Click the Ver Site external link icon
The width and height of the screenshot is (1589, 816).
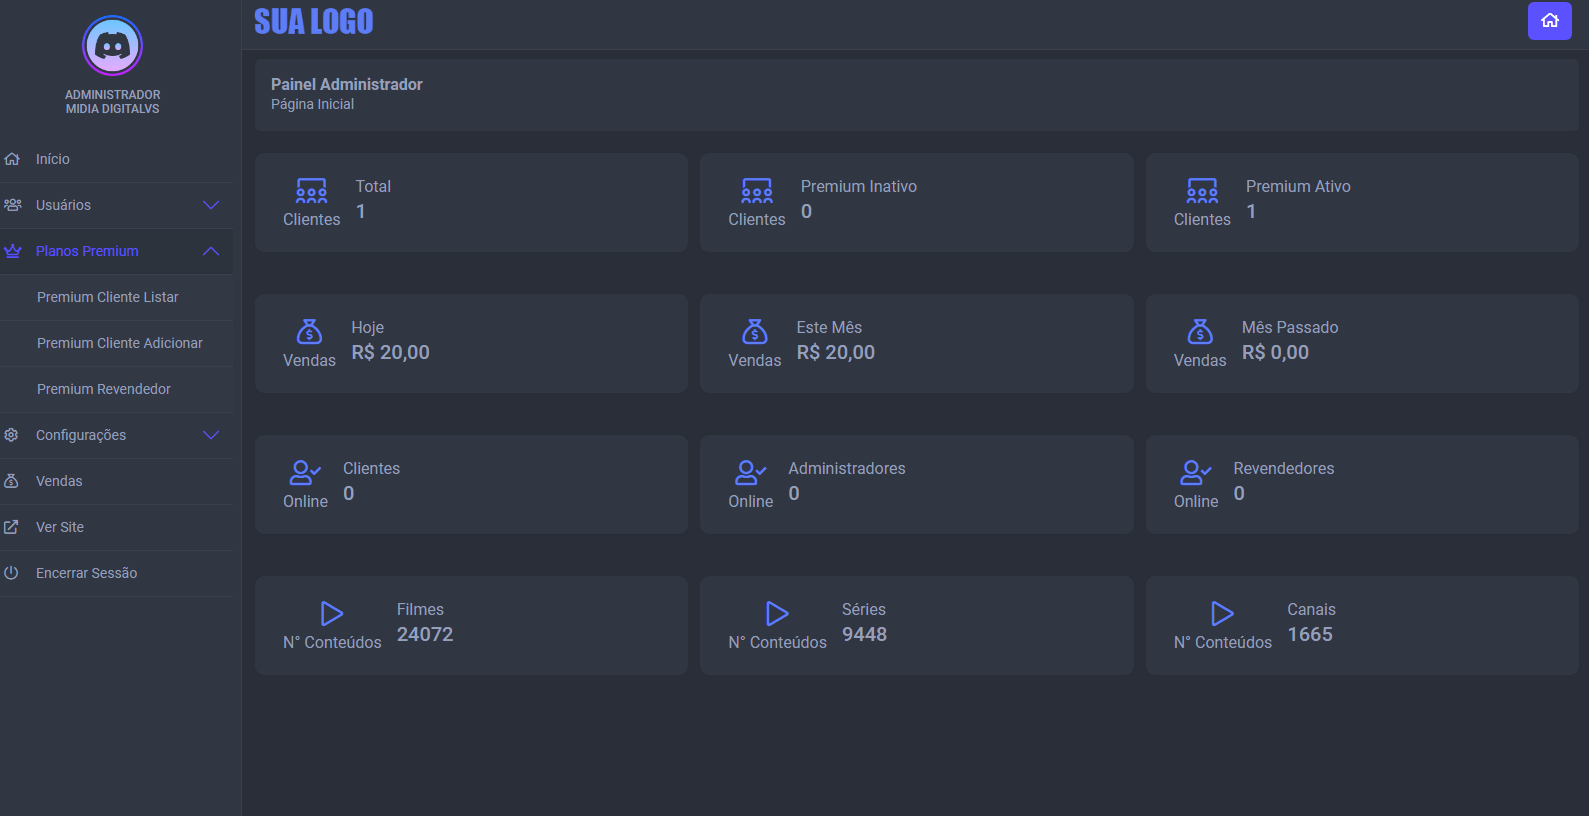click(x=12, y=527)
